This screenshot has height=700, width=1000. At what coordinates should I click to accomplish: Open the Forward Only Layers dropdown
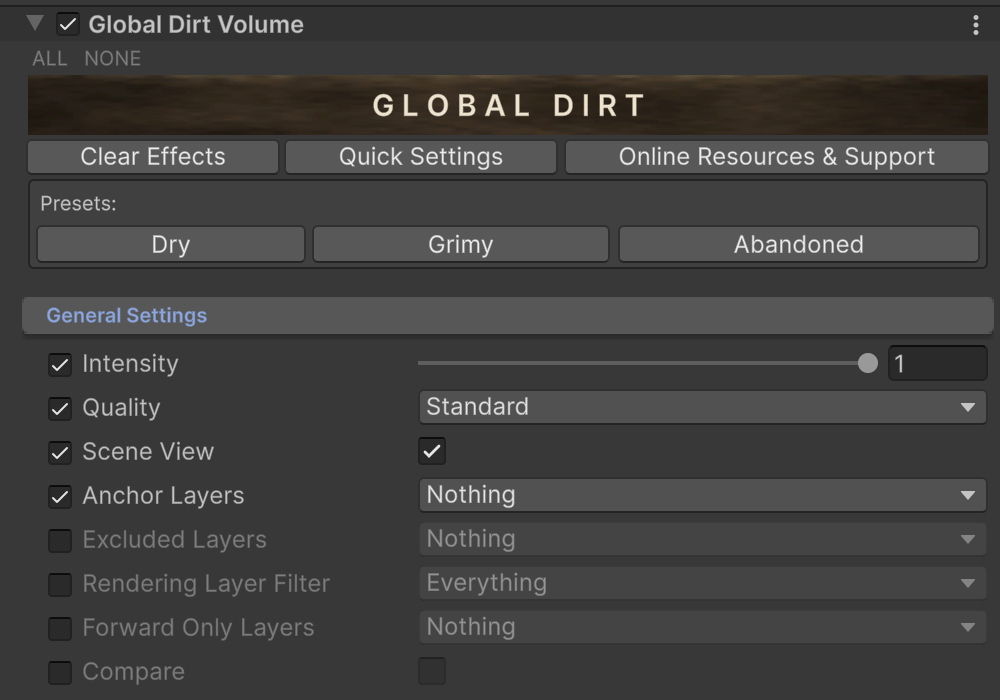pyautogui.click(x=702, y=627)
